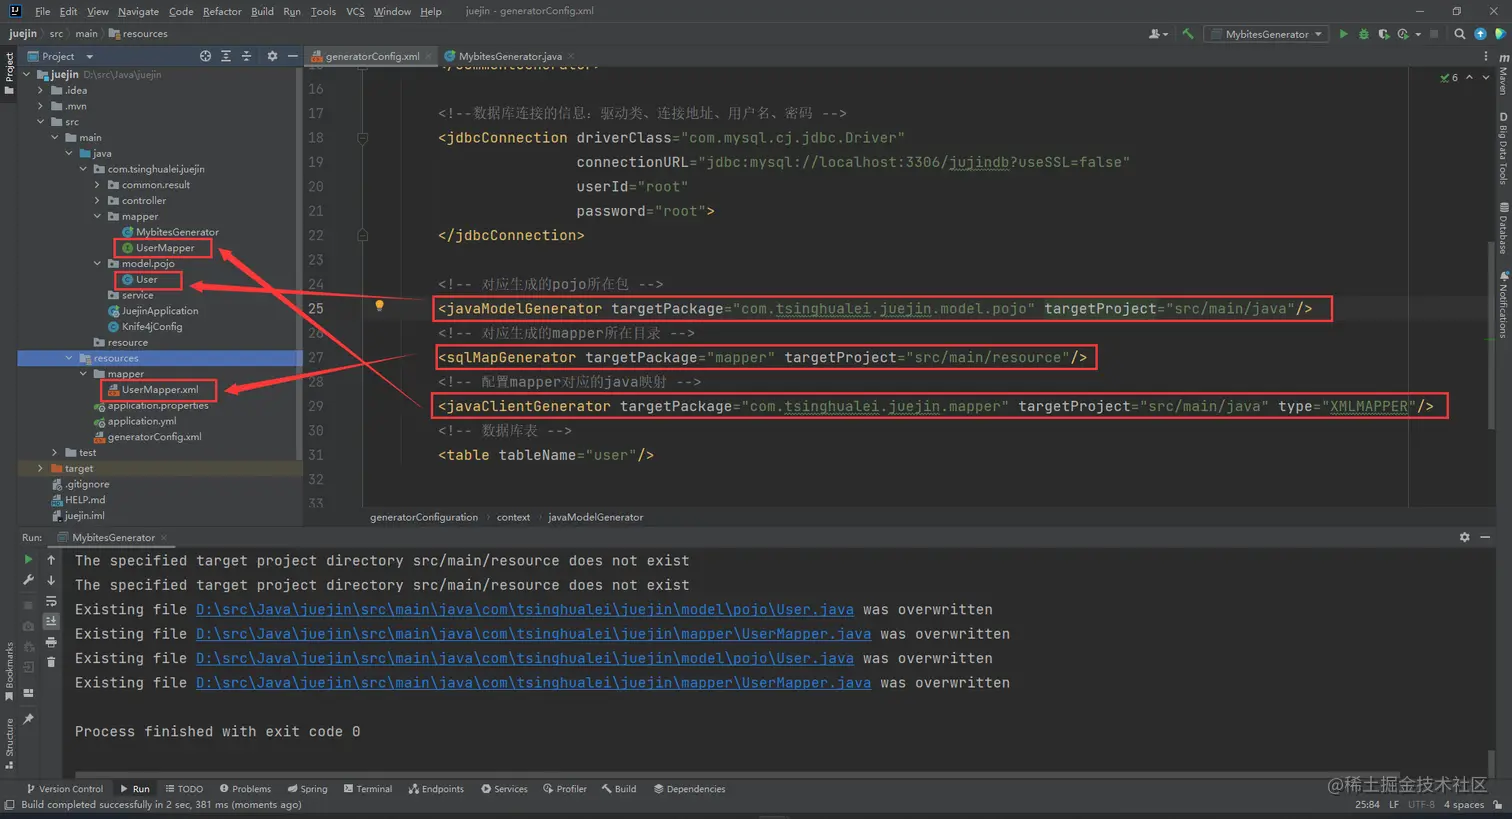Viewport: 1512px width, 819px height.
Task: Open the Terminal tool window
Action: click(x=368, y=789)
